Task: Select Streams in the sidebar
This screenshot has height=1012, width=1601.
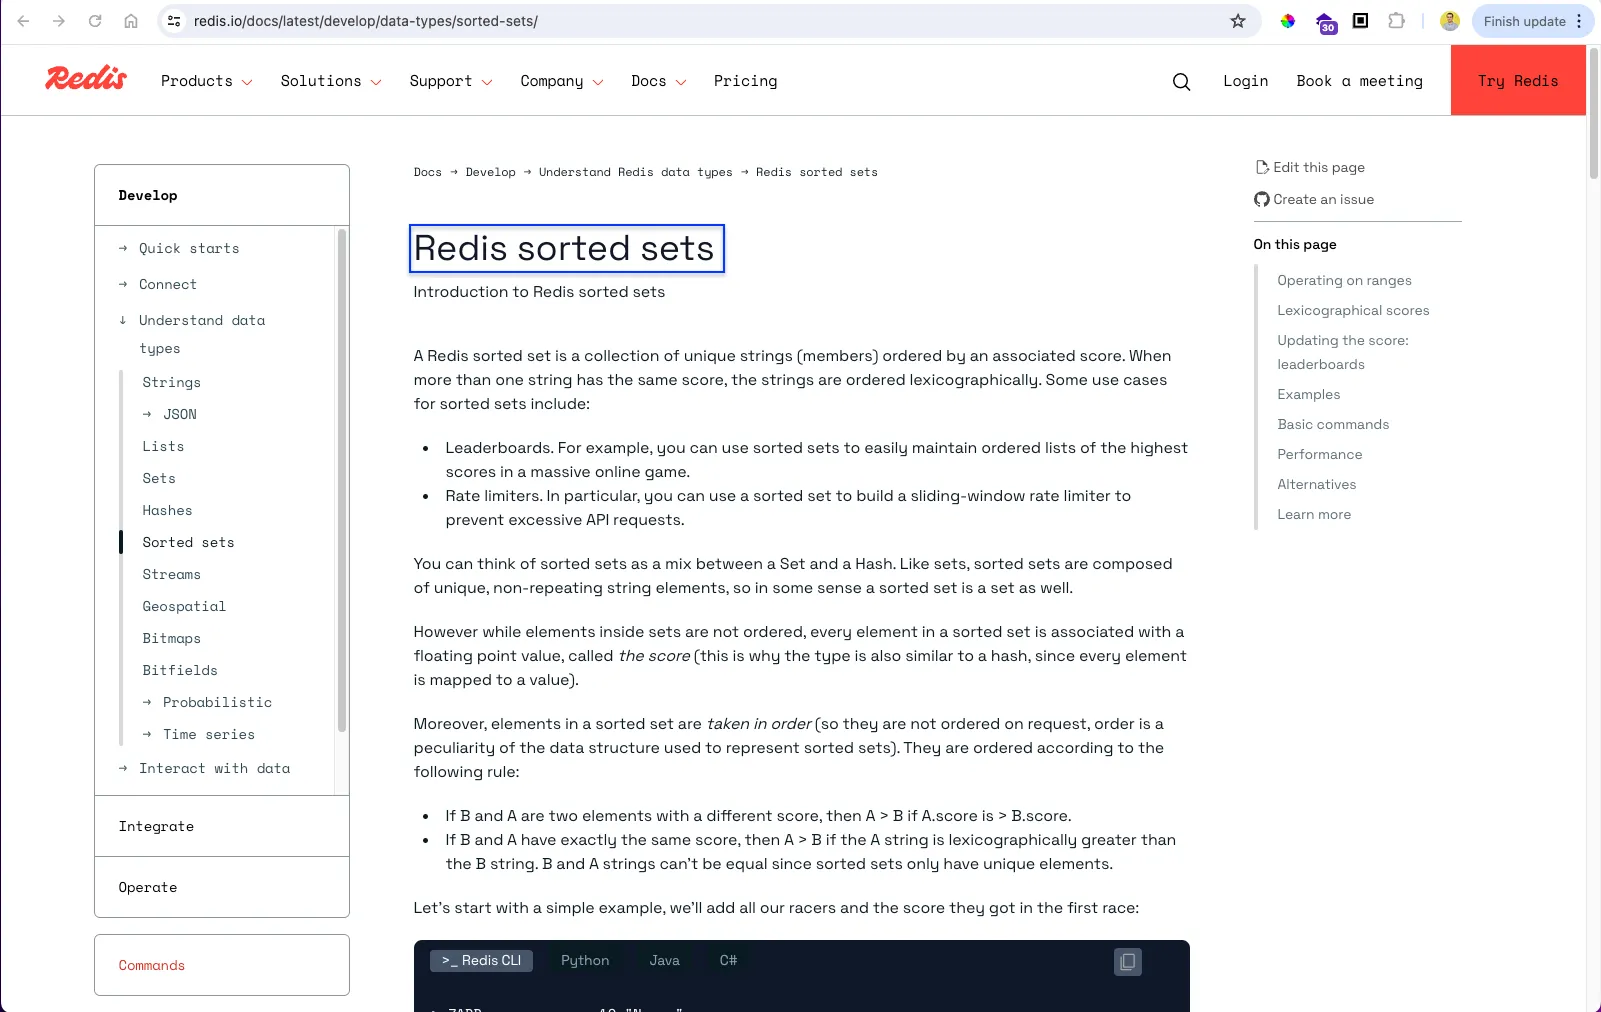Action: (171, 574)
